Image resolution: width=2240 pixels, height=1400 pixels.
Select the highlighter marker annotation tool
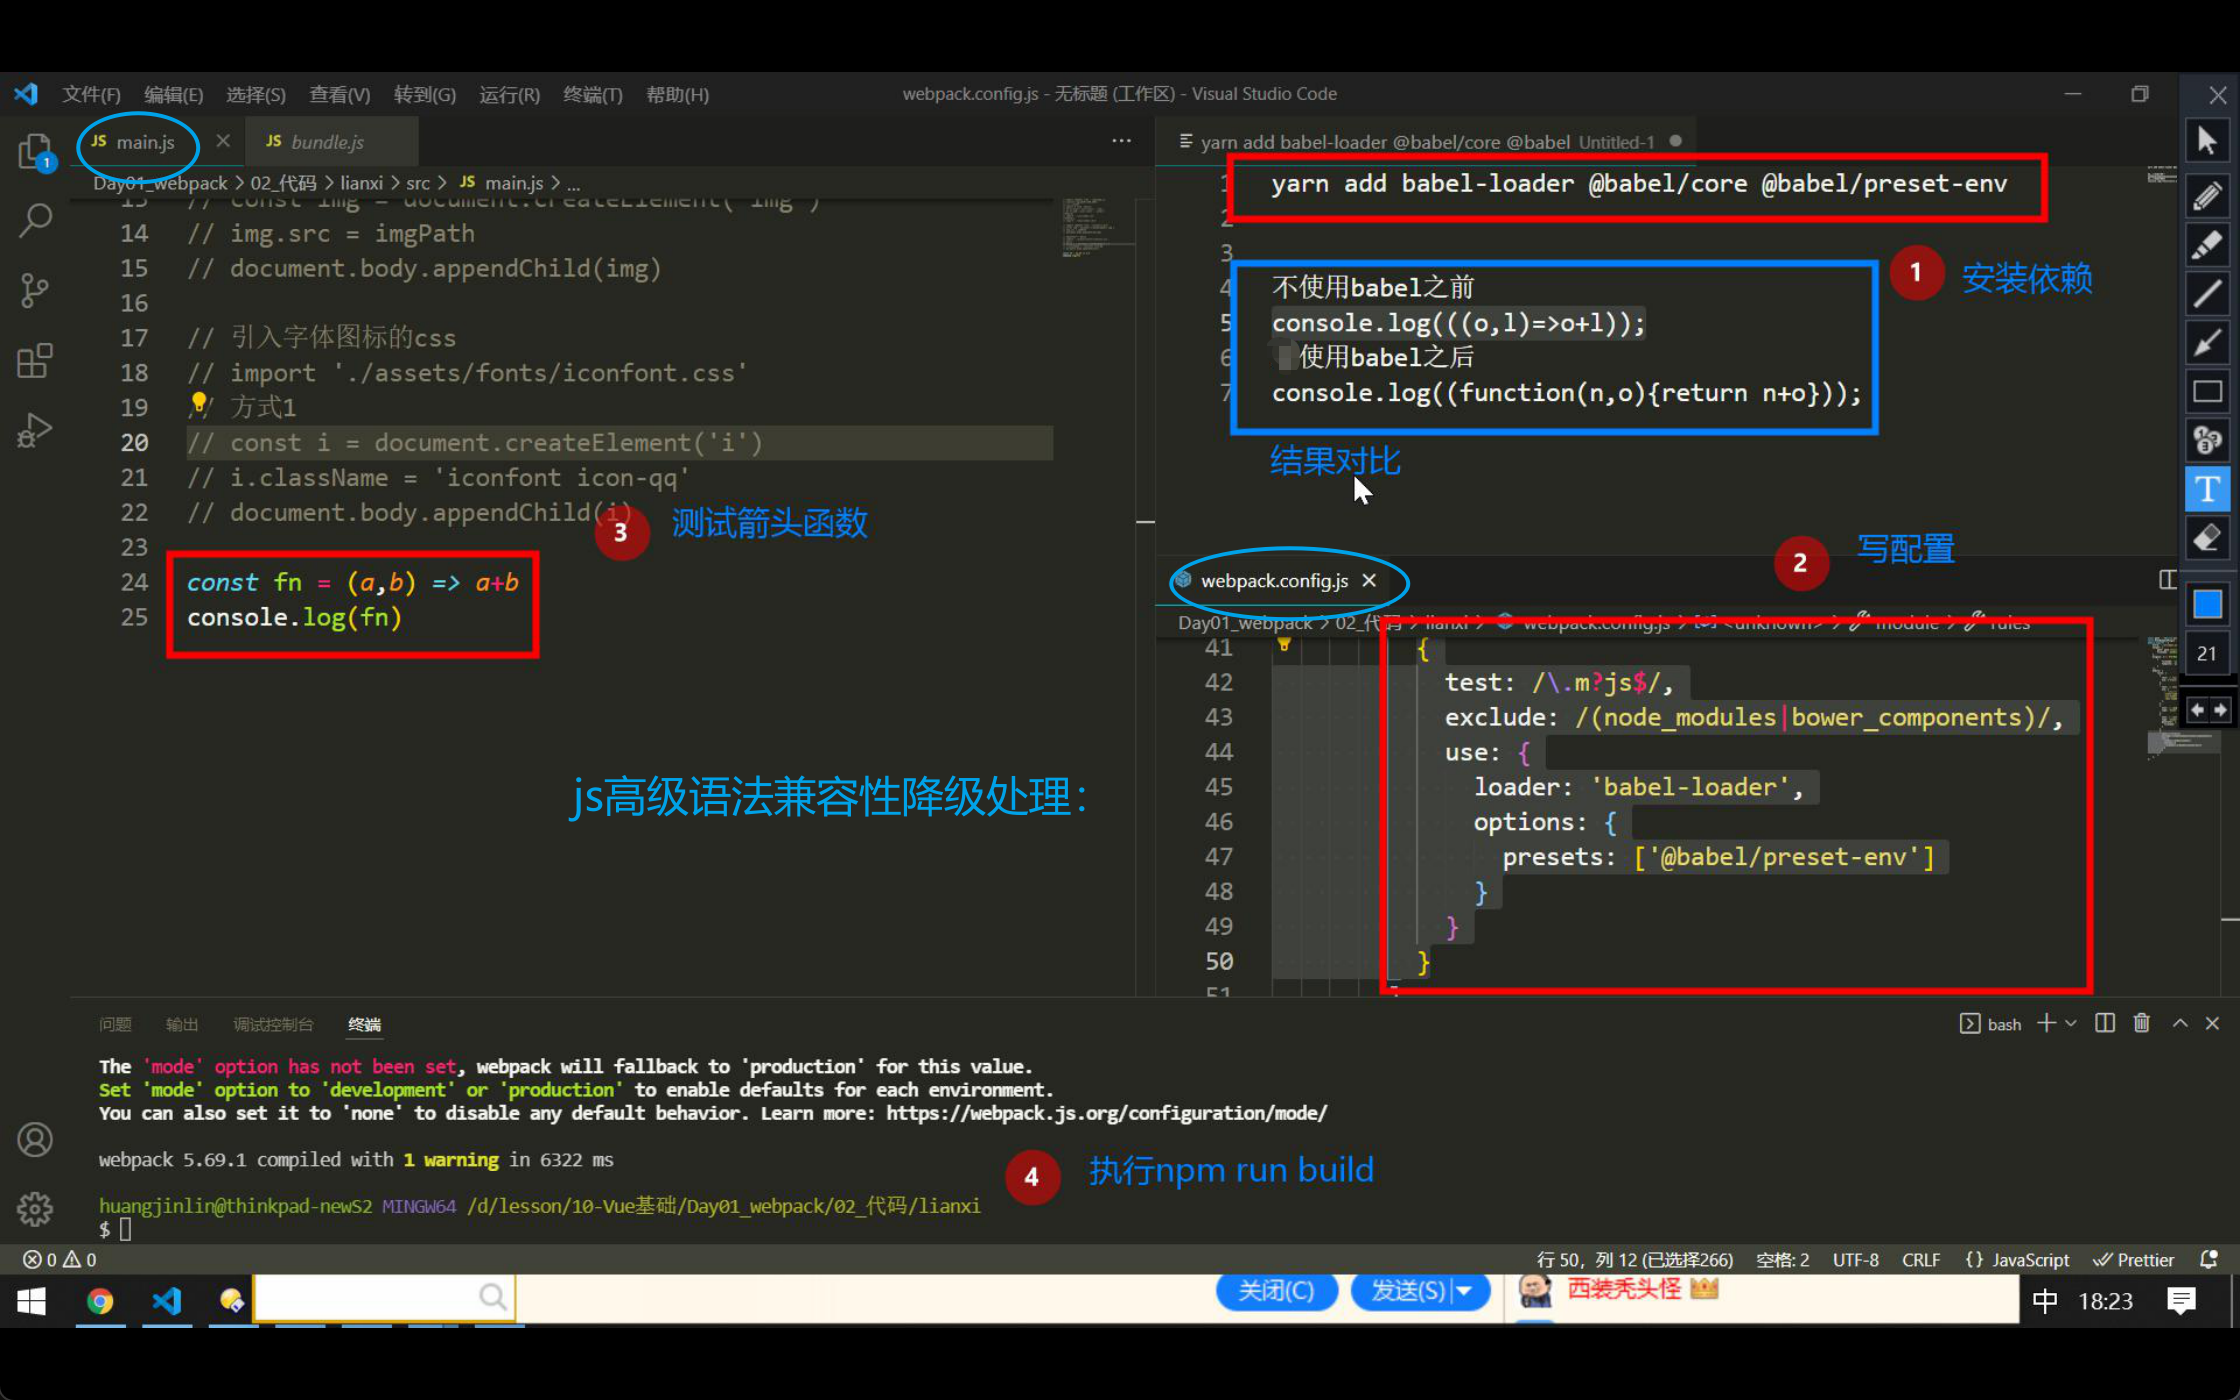click(x=2207, y=244)
